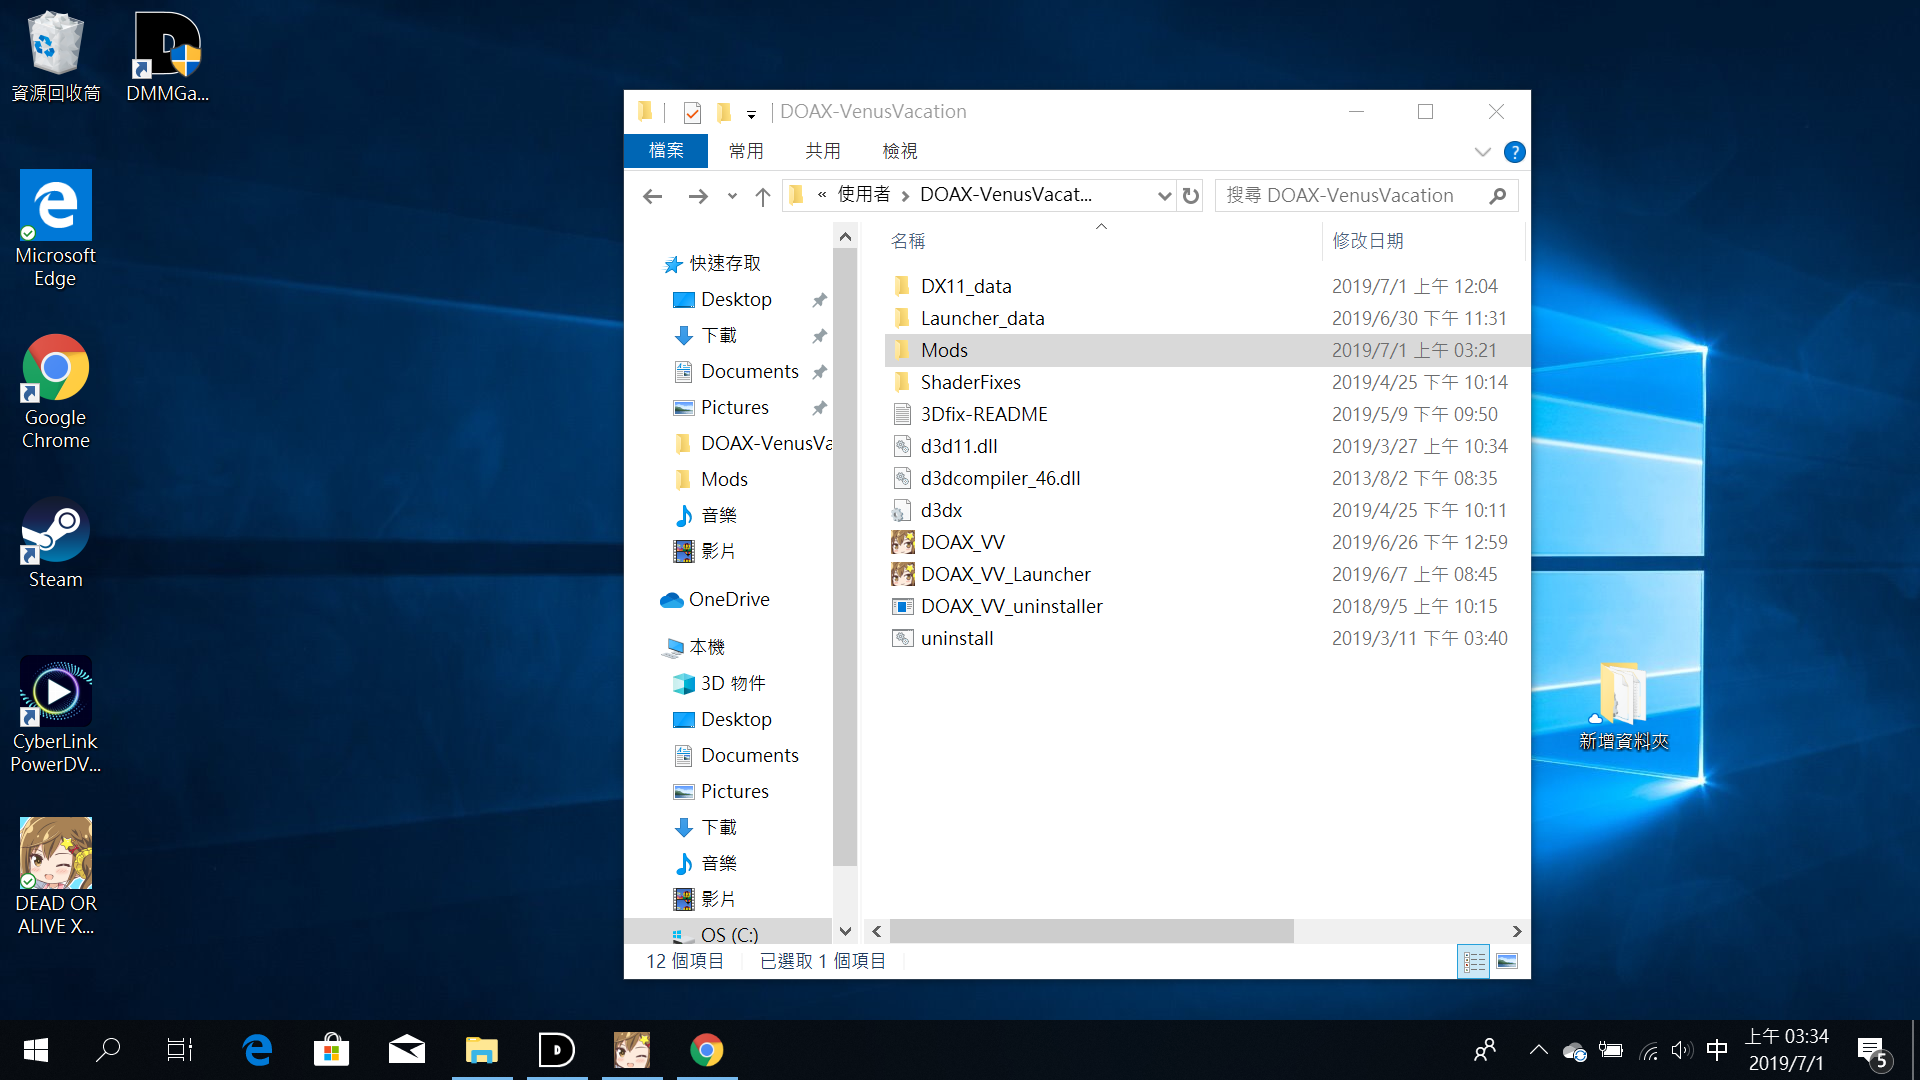Click the volume icon in system tray
1920x1080 pixels.
point(1682,1050)
